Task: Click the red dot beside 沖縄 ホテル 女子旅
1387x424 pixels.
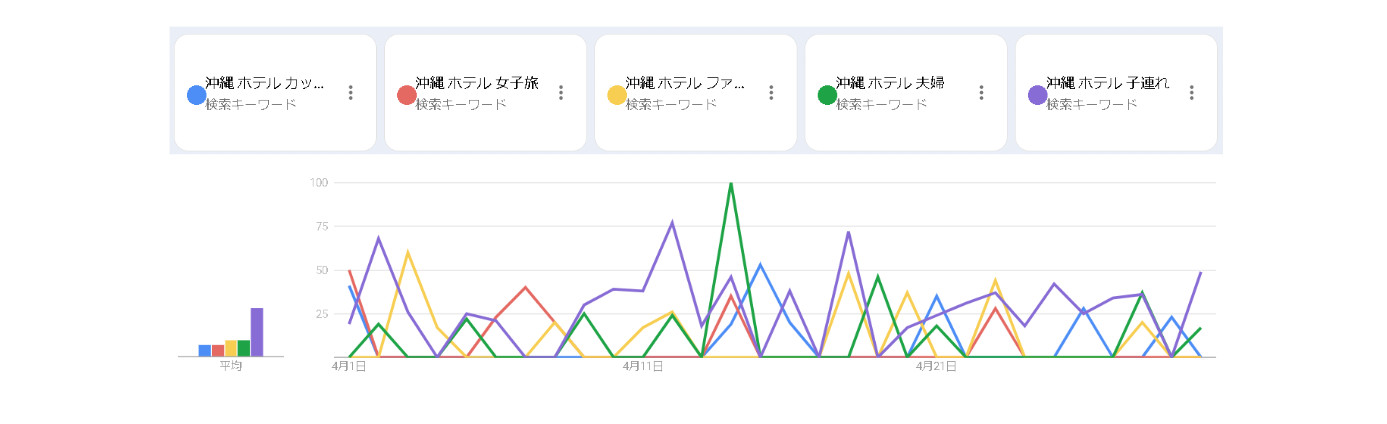Action: click(x=406, y=95)
